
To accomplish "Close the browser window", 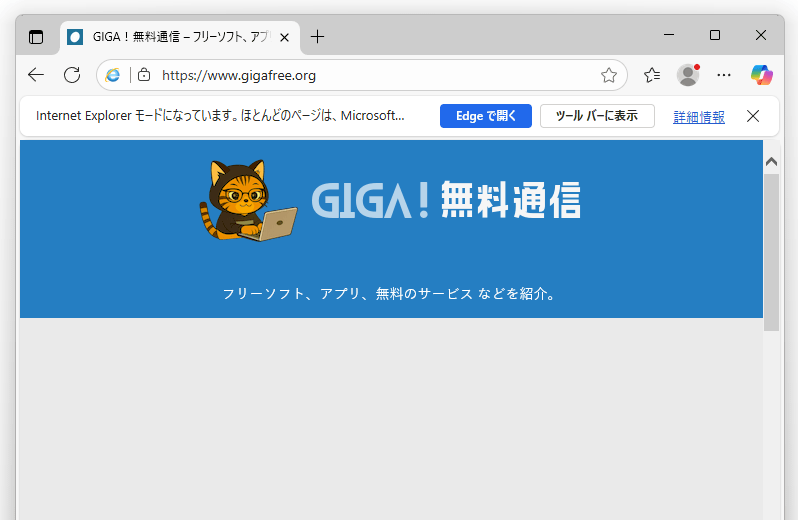I will click(760, 35).
